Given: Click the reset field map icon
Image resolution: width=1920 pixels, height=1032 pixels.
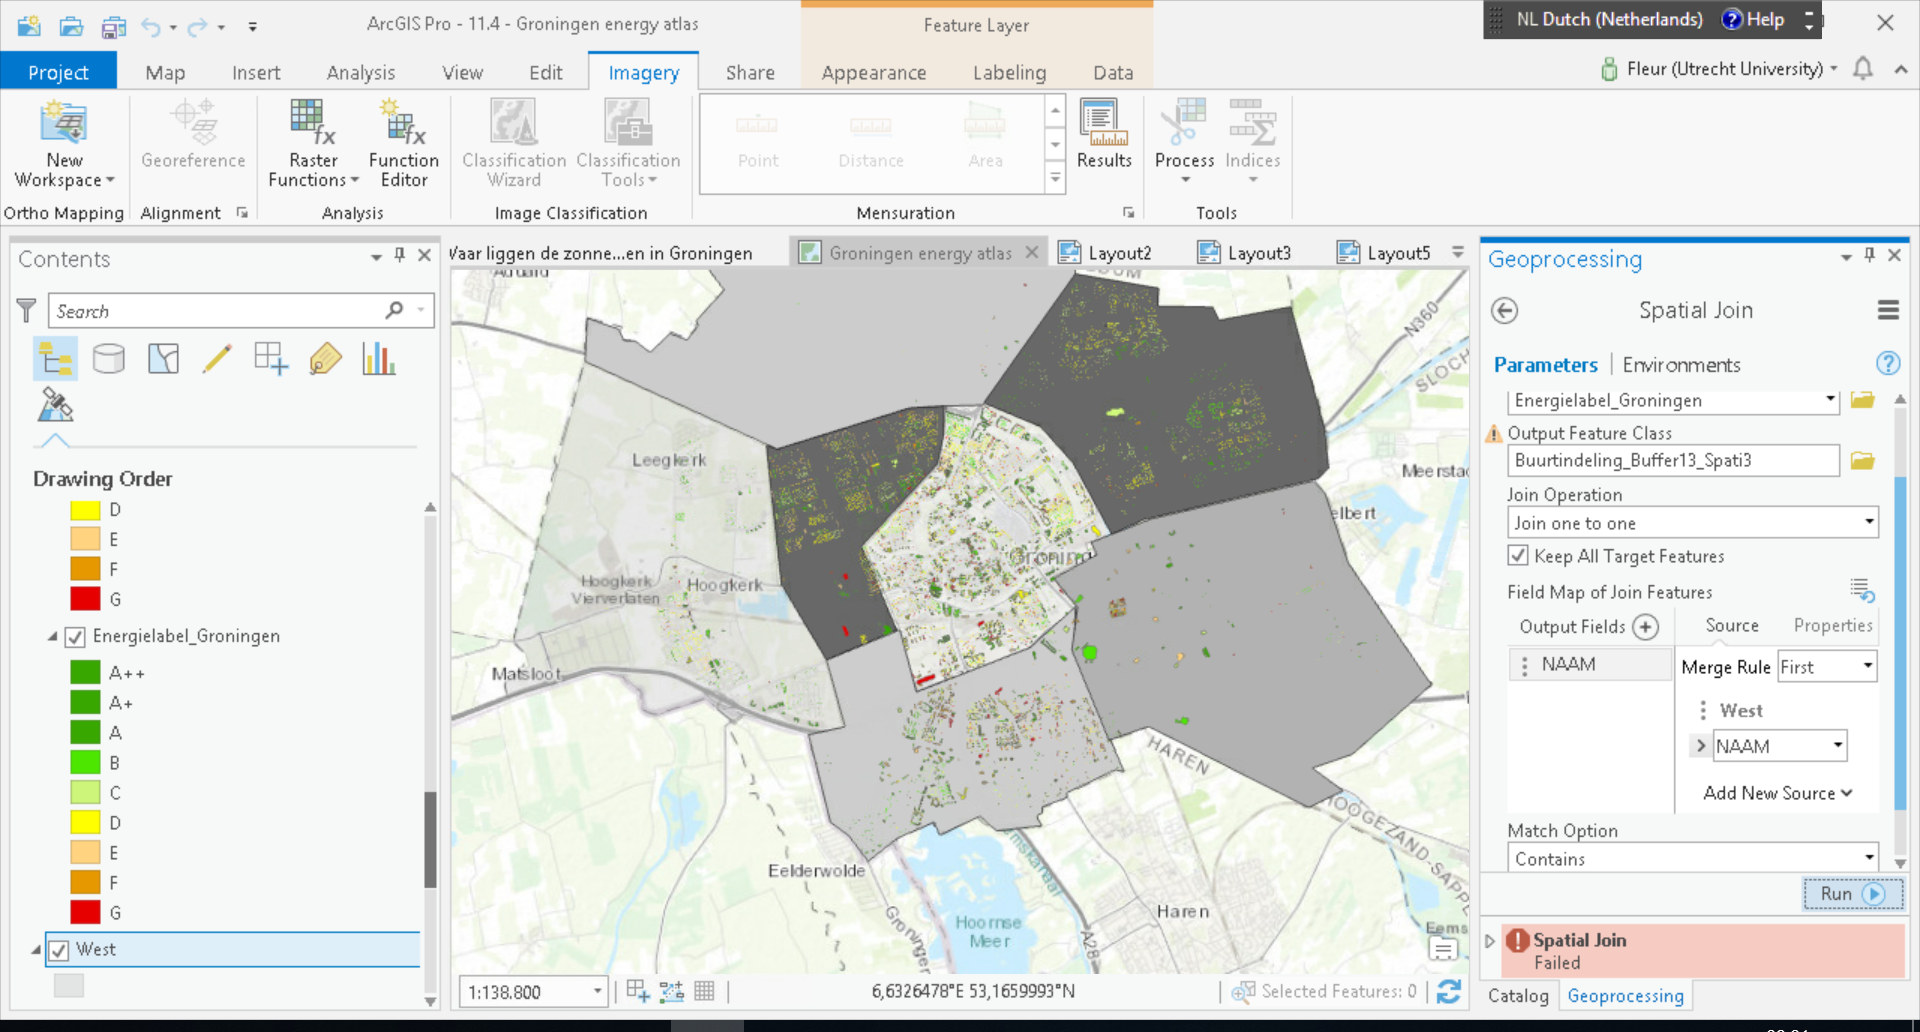Looking at the screenshot, I should point(1862,591).
